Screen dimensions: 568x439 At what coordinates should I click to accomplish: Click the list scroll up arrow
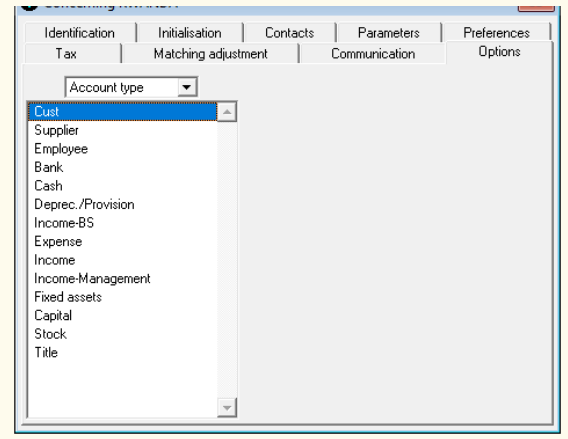coord(227,112)
